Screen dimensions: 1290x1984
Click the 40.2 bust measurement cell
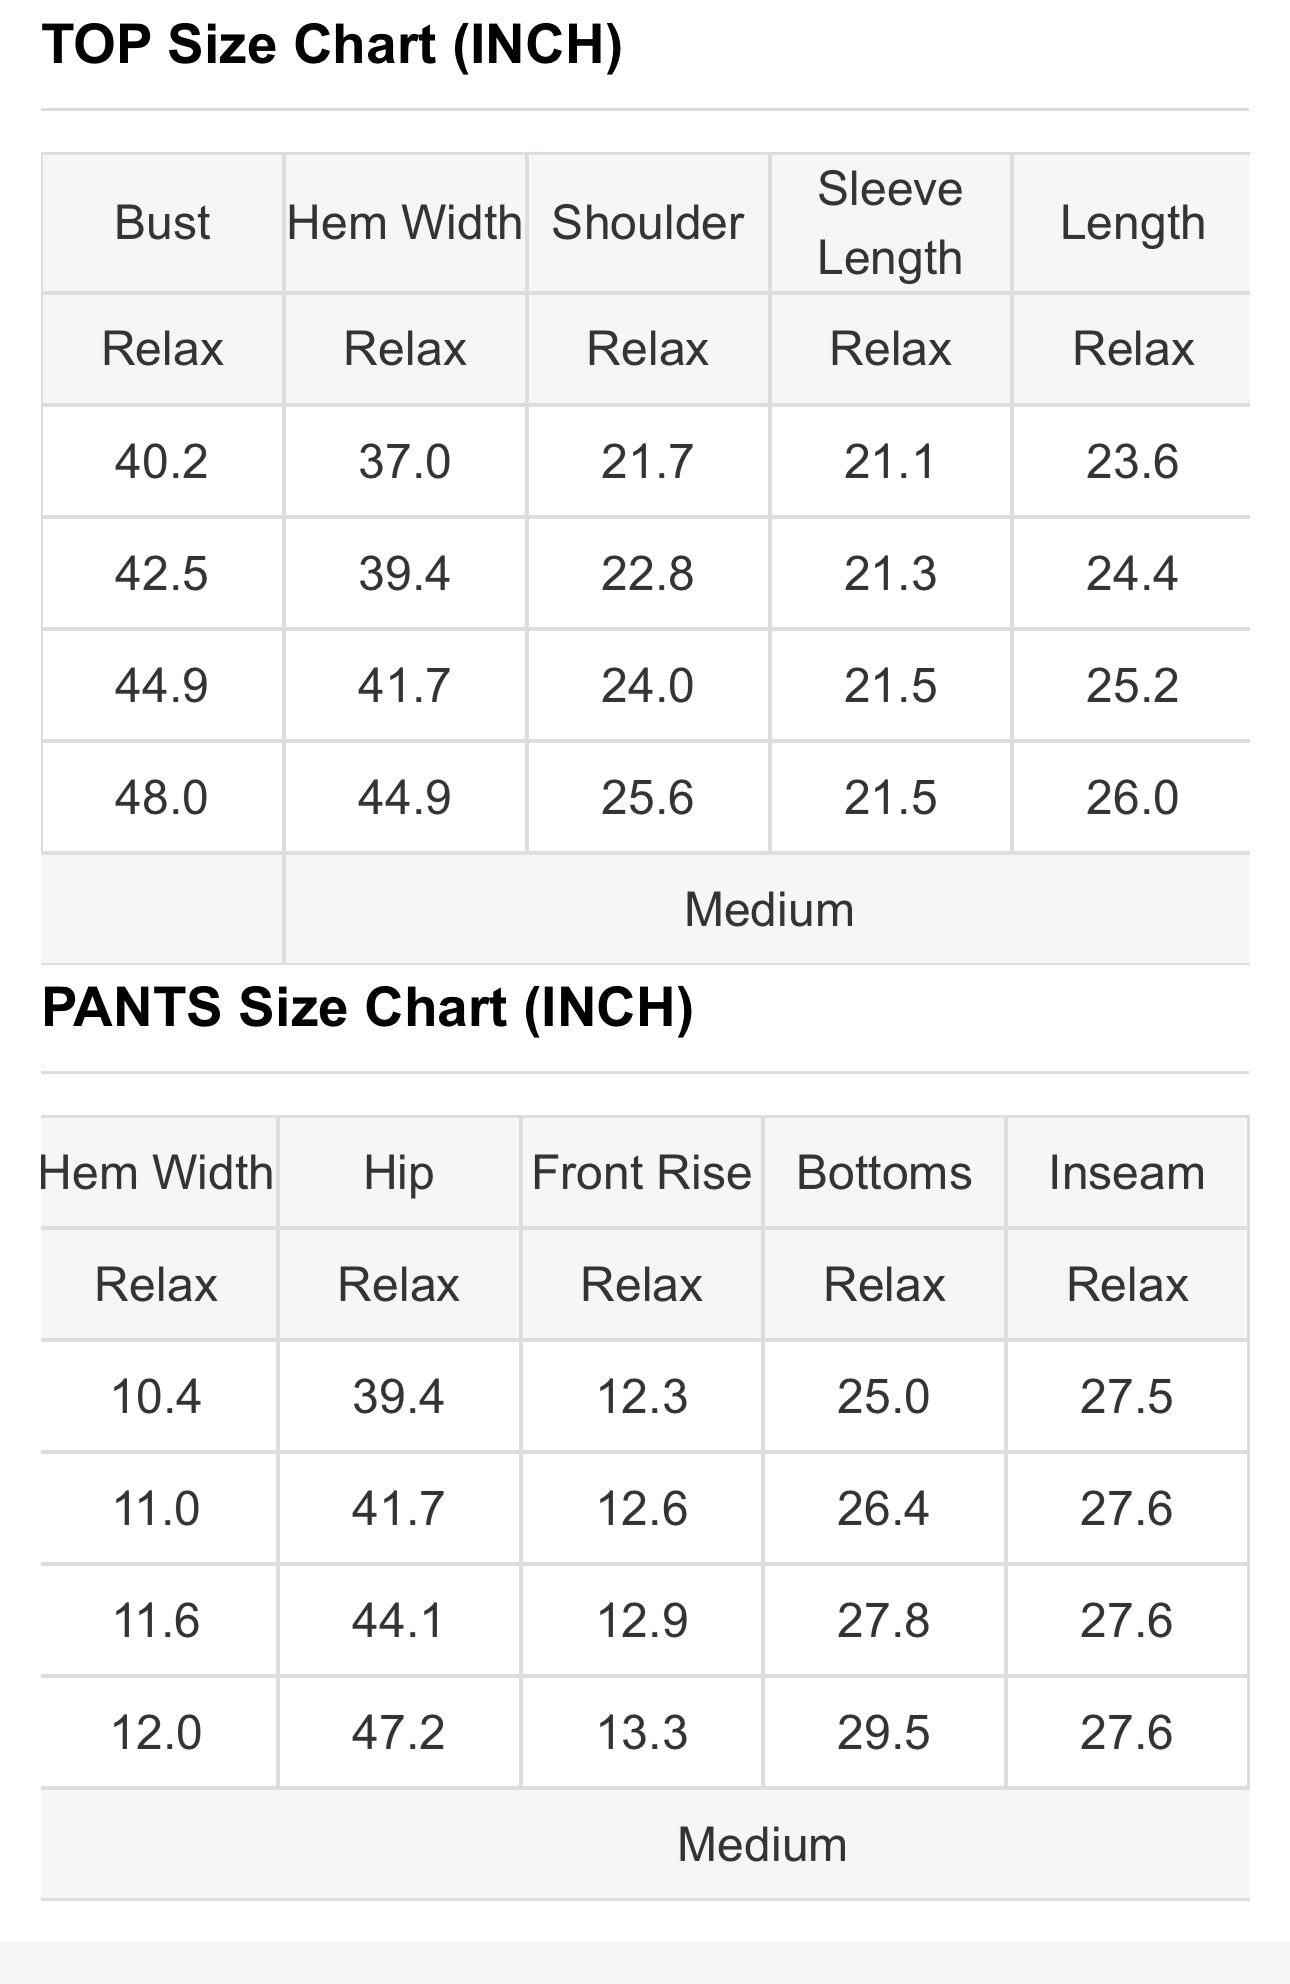click(161, 462)
